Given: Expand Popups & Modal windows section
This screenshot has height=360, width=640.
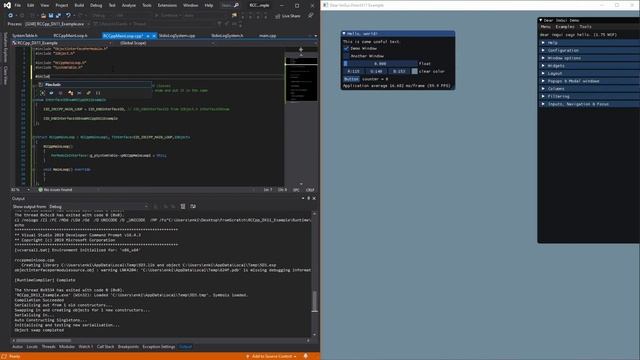Looking at the screenshot, I should (x=589, y=81).
